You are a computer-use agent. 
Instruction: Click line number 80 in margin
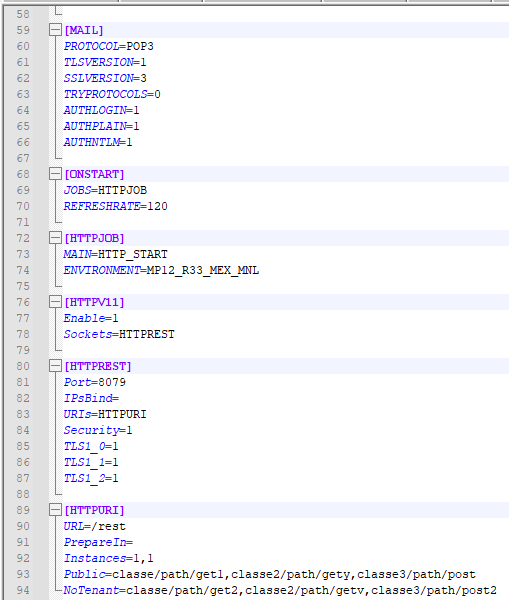pos(23,366)
